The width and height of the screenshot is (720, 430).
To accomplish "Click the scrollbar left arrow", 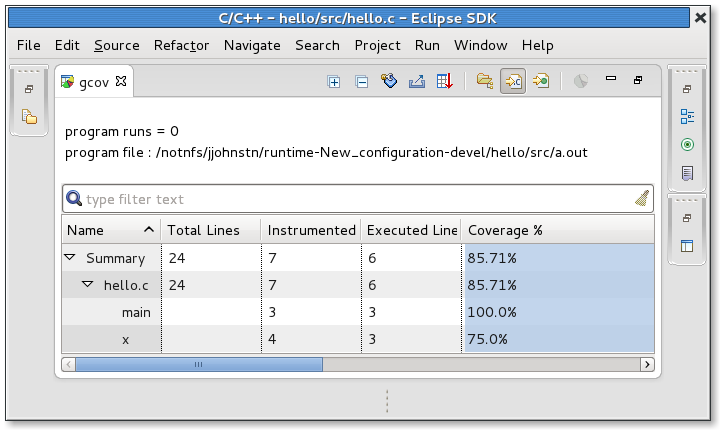I will point(68,364).
